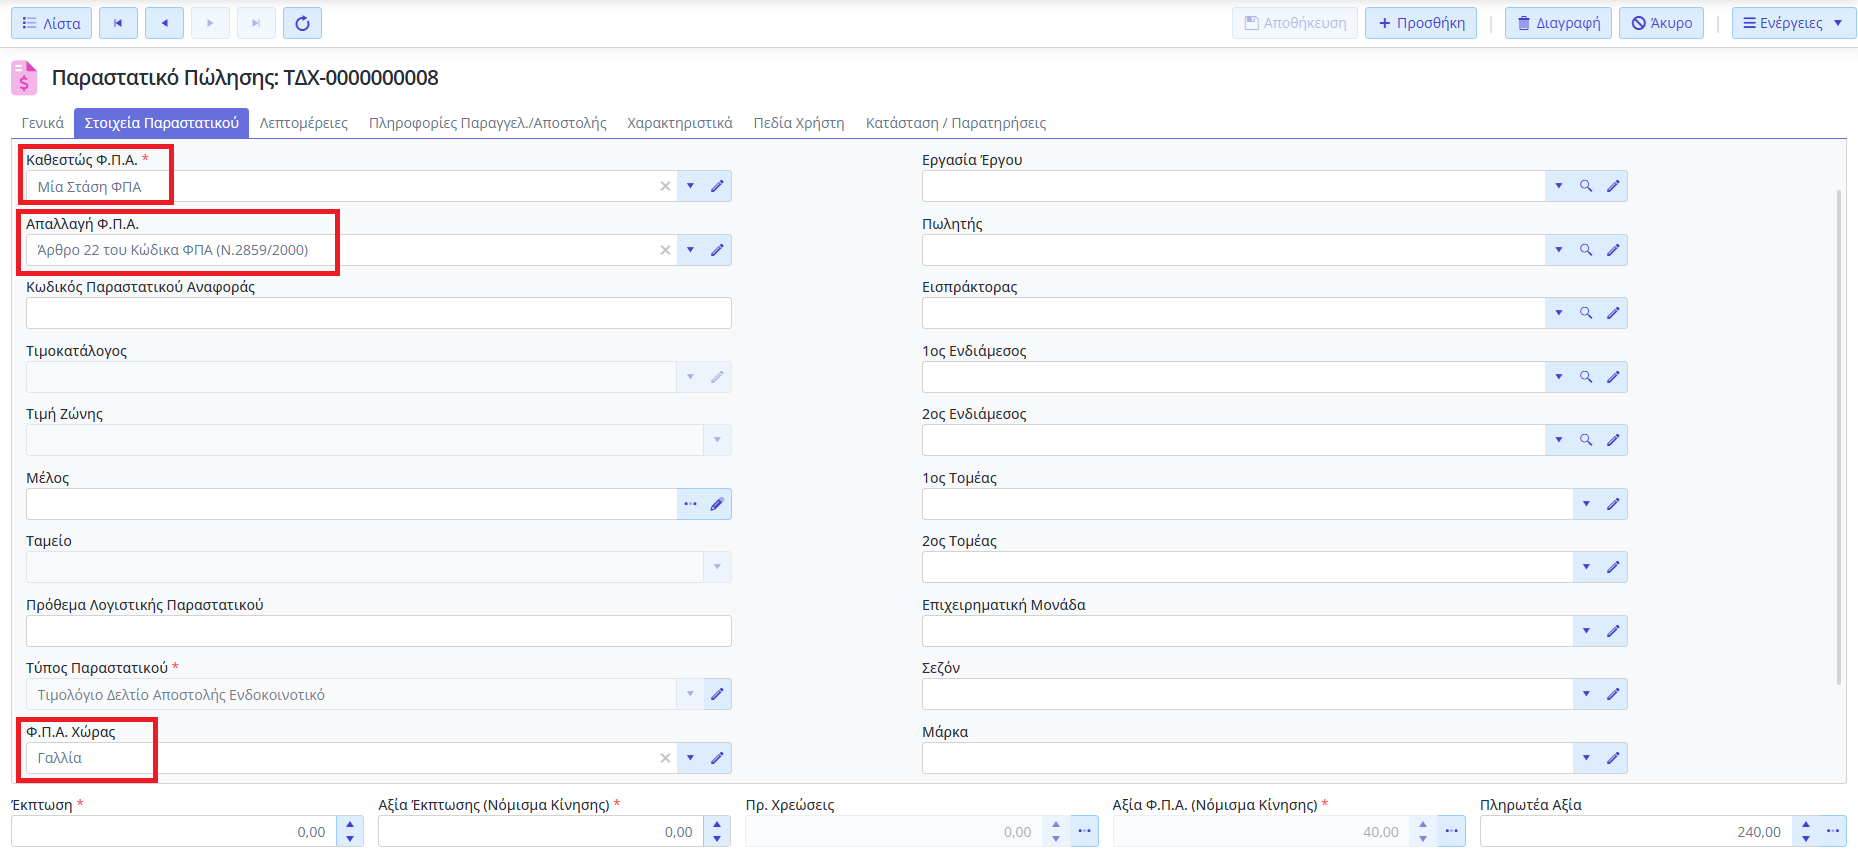The image size is (1858, 855).
Task: Click the refresh icon in the top toolbar
Action: tap(302, 23)
